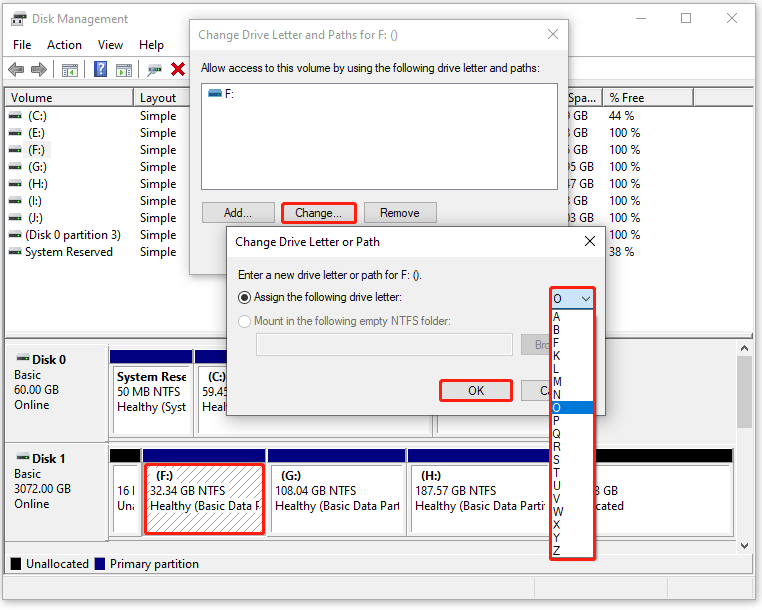Open the drive letter combo box showing O

click(x=572, y=298)
